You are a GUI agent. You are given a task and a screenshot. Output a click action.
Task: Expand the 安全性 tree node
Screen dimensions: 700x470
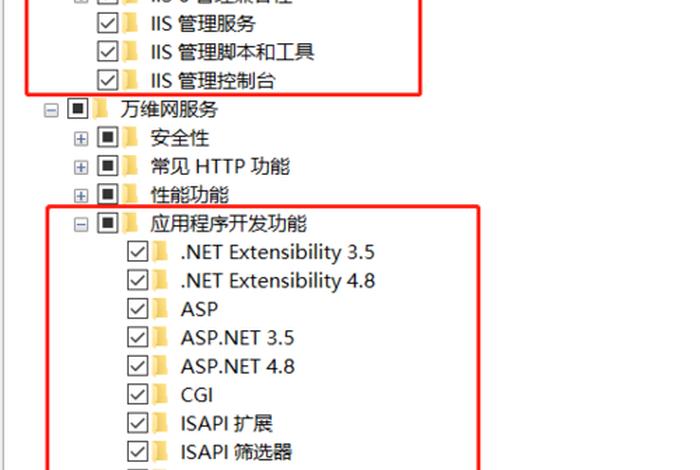tap(81, 139)
